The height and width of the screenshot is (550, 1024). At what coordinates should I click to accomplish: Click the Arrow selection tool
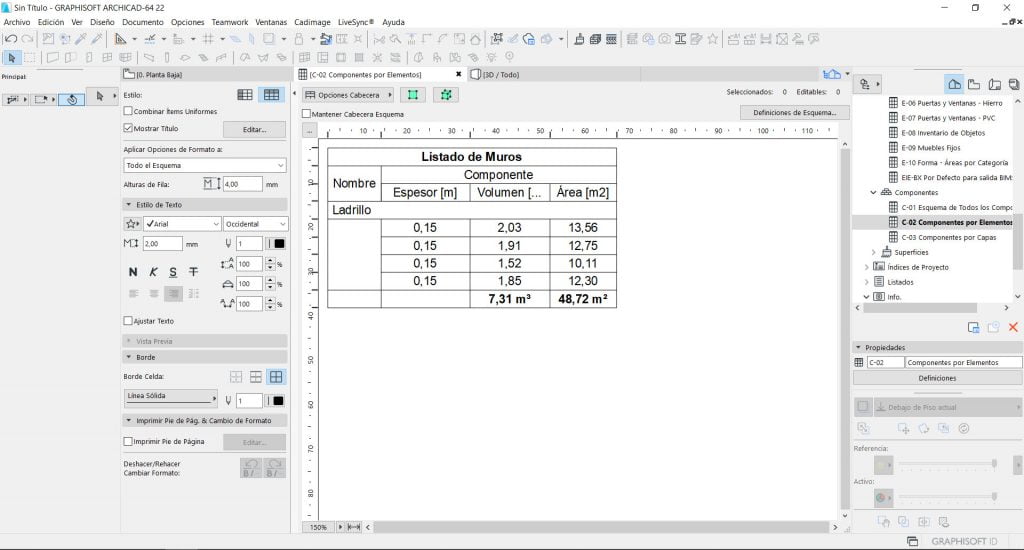click(14, 57)
